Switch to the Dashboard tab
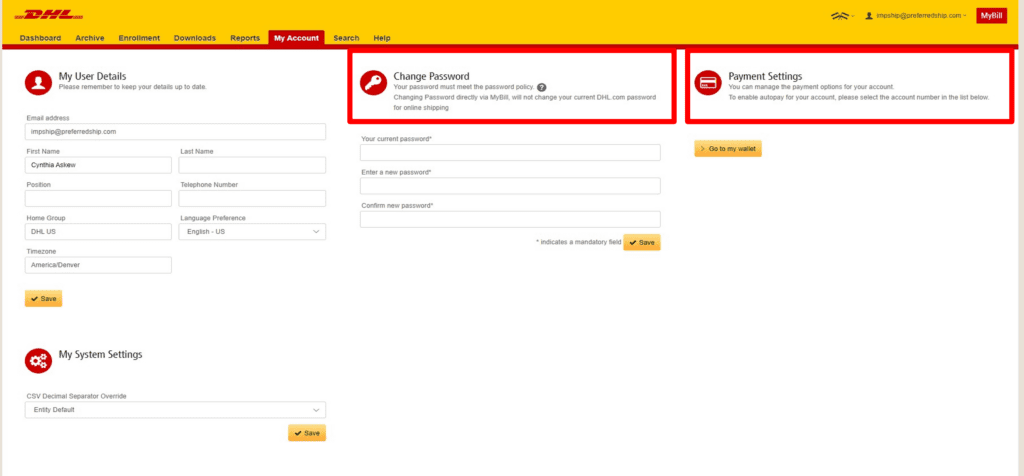The width and height of the screenshot is (1024, 476). click(40, 38)
